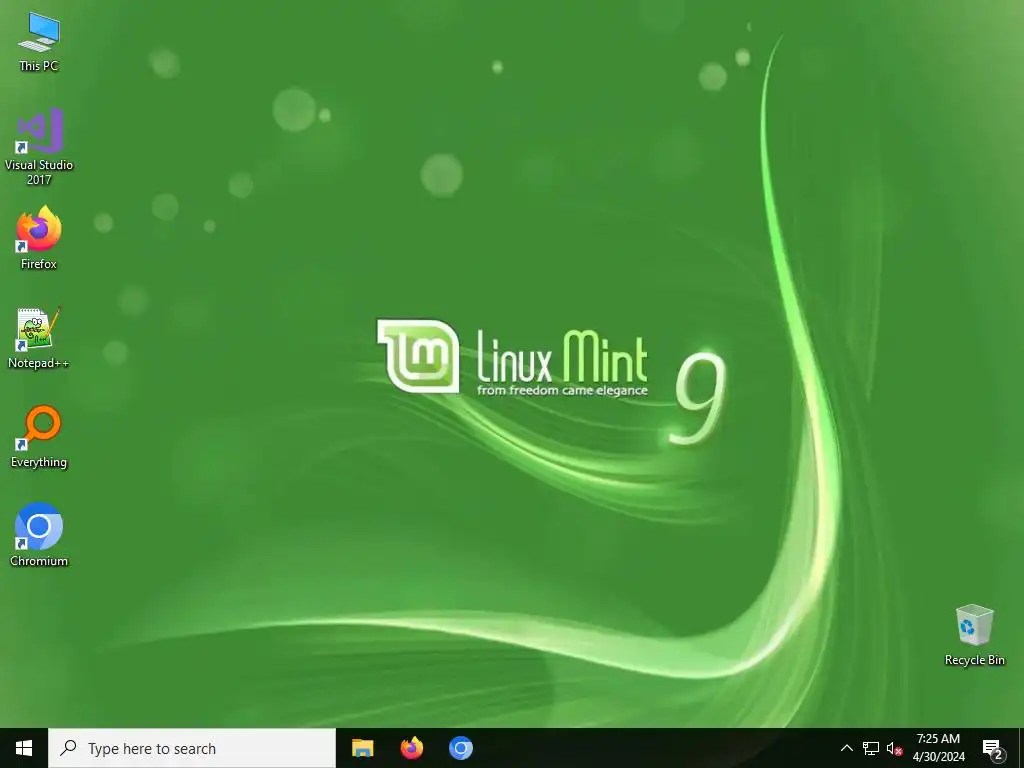Viewport: 1024px width, 768px height.
Task: Open the network status tray icon
Action: click(871, 748)
